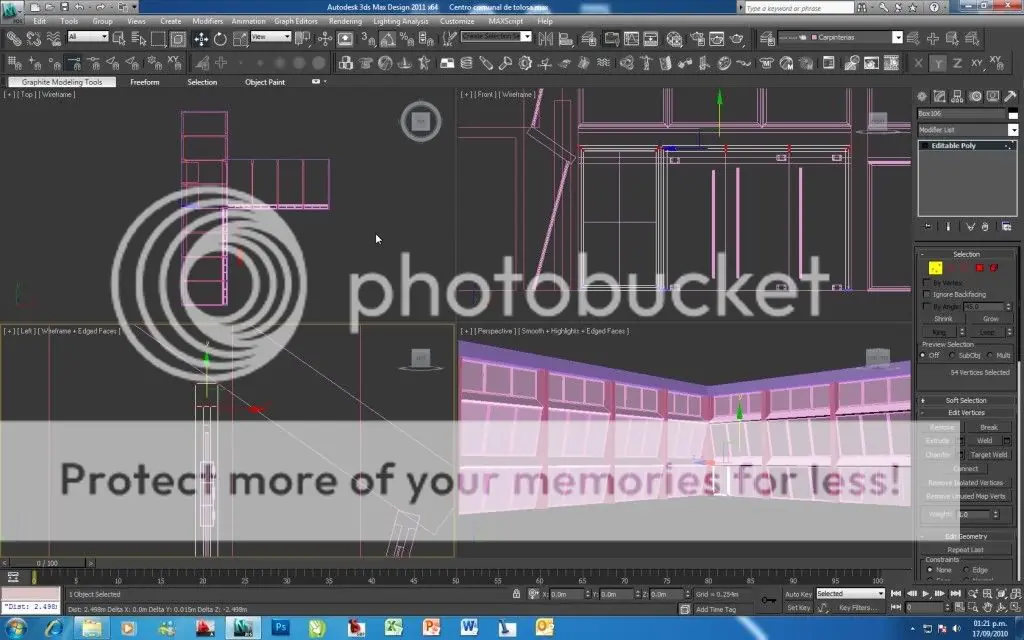Open the Curve Editor icon
1024x640 pixels.
coord(631,39)
